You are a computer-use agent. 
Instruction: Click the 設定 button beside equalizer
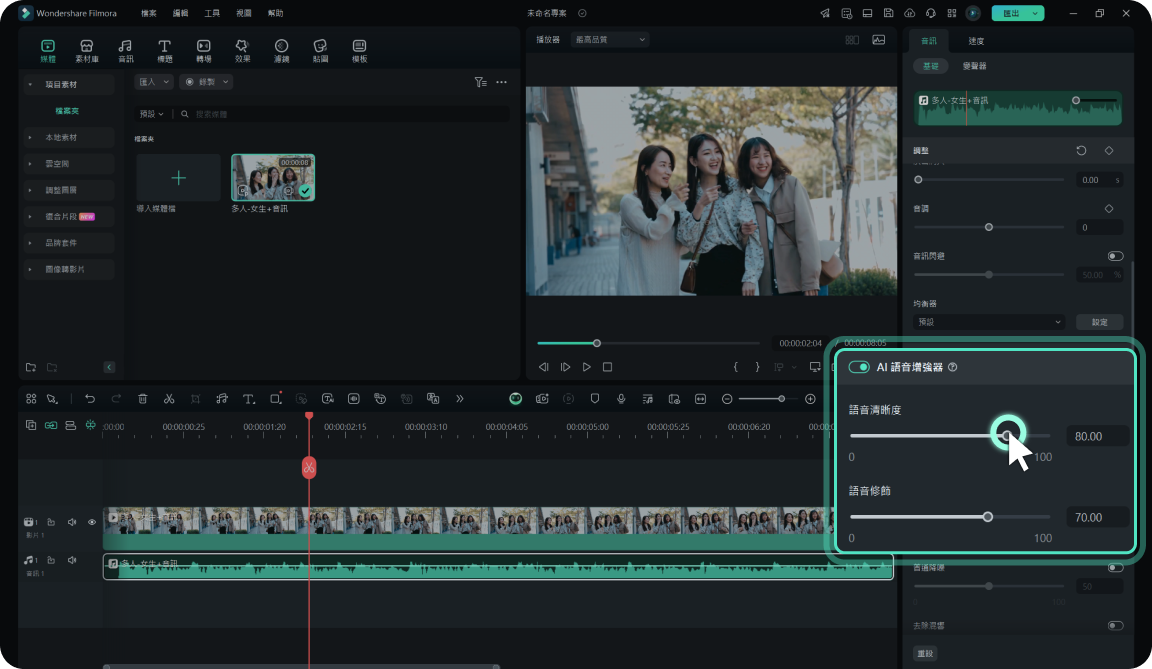click(1099, 322)
